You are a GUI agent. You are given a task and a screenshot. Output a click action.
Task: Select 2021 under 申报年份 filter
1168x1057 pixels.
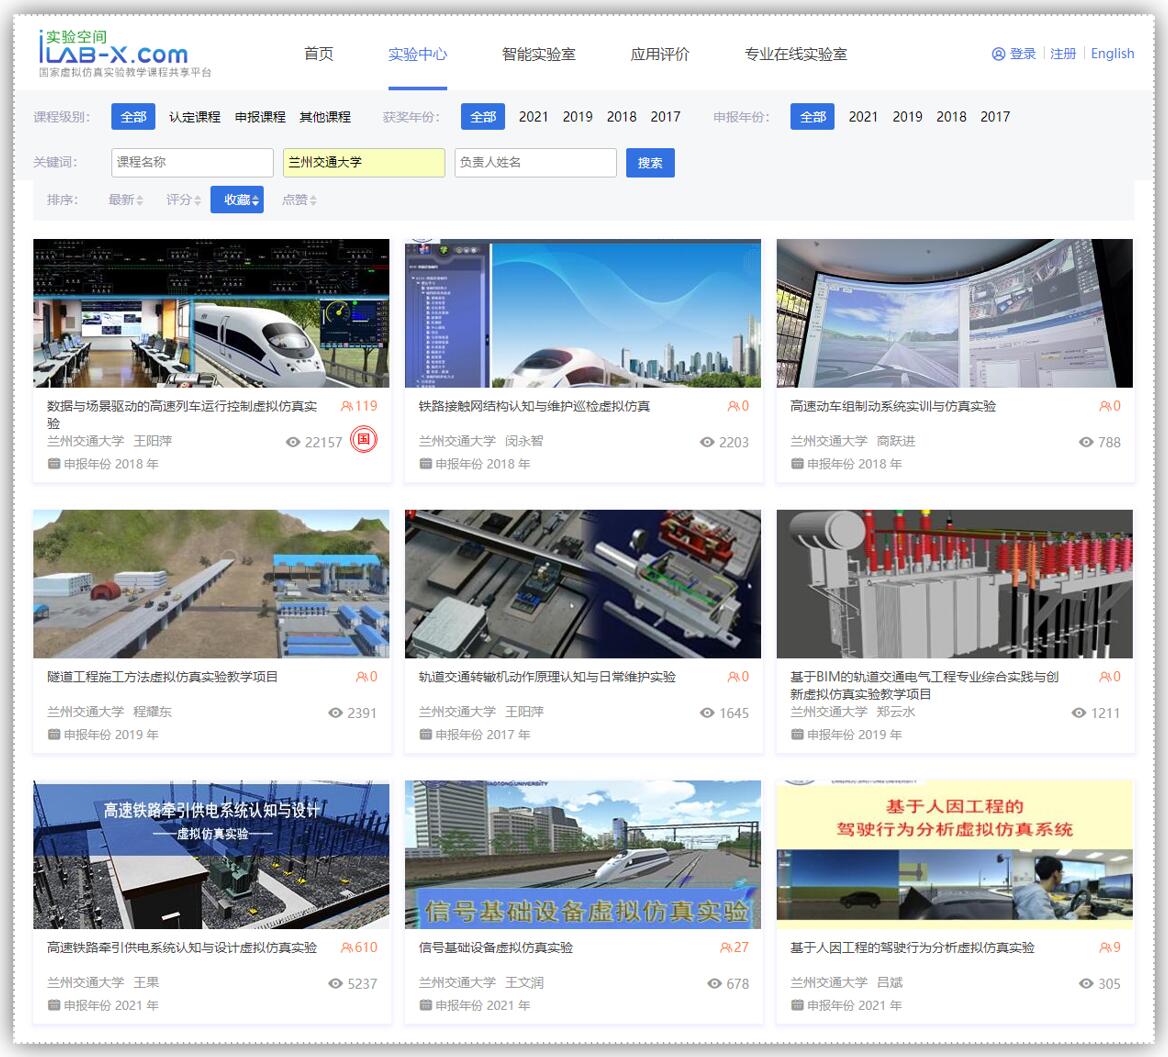click(863, 117)
